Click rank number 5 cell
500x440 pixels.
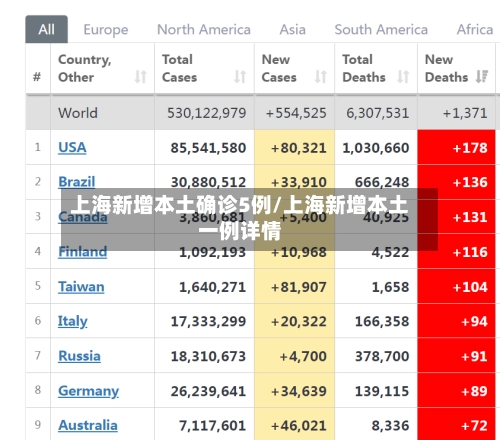click(x=38, y=286)
